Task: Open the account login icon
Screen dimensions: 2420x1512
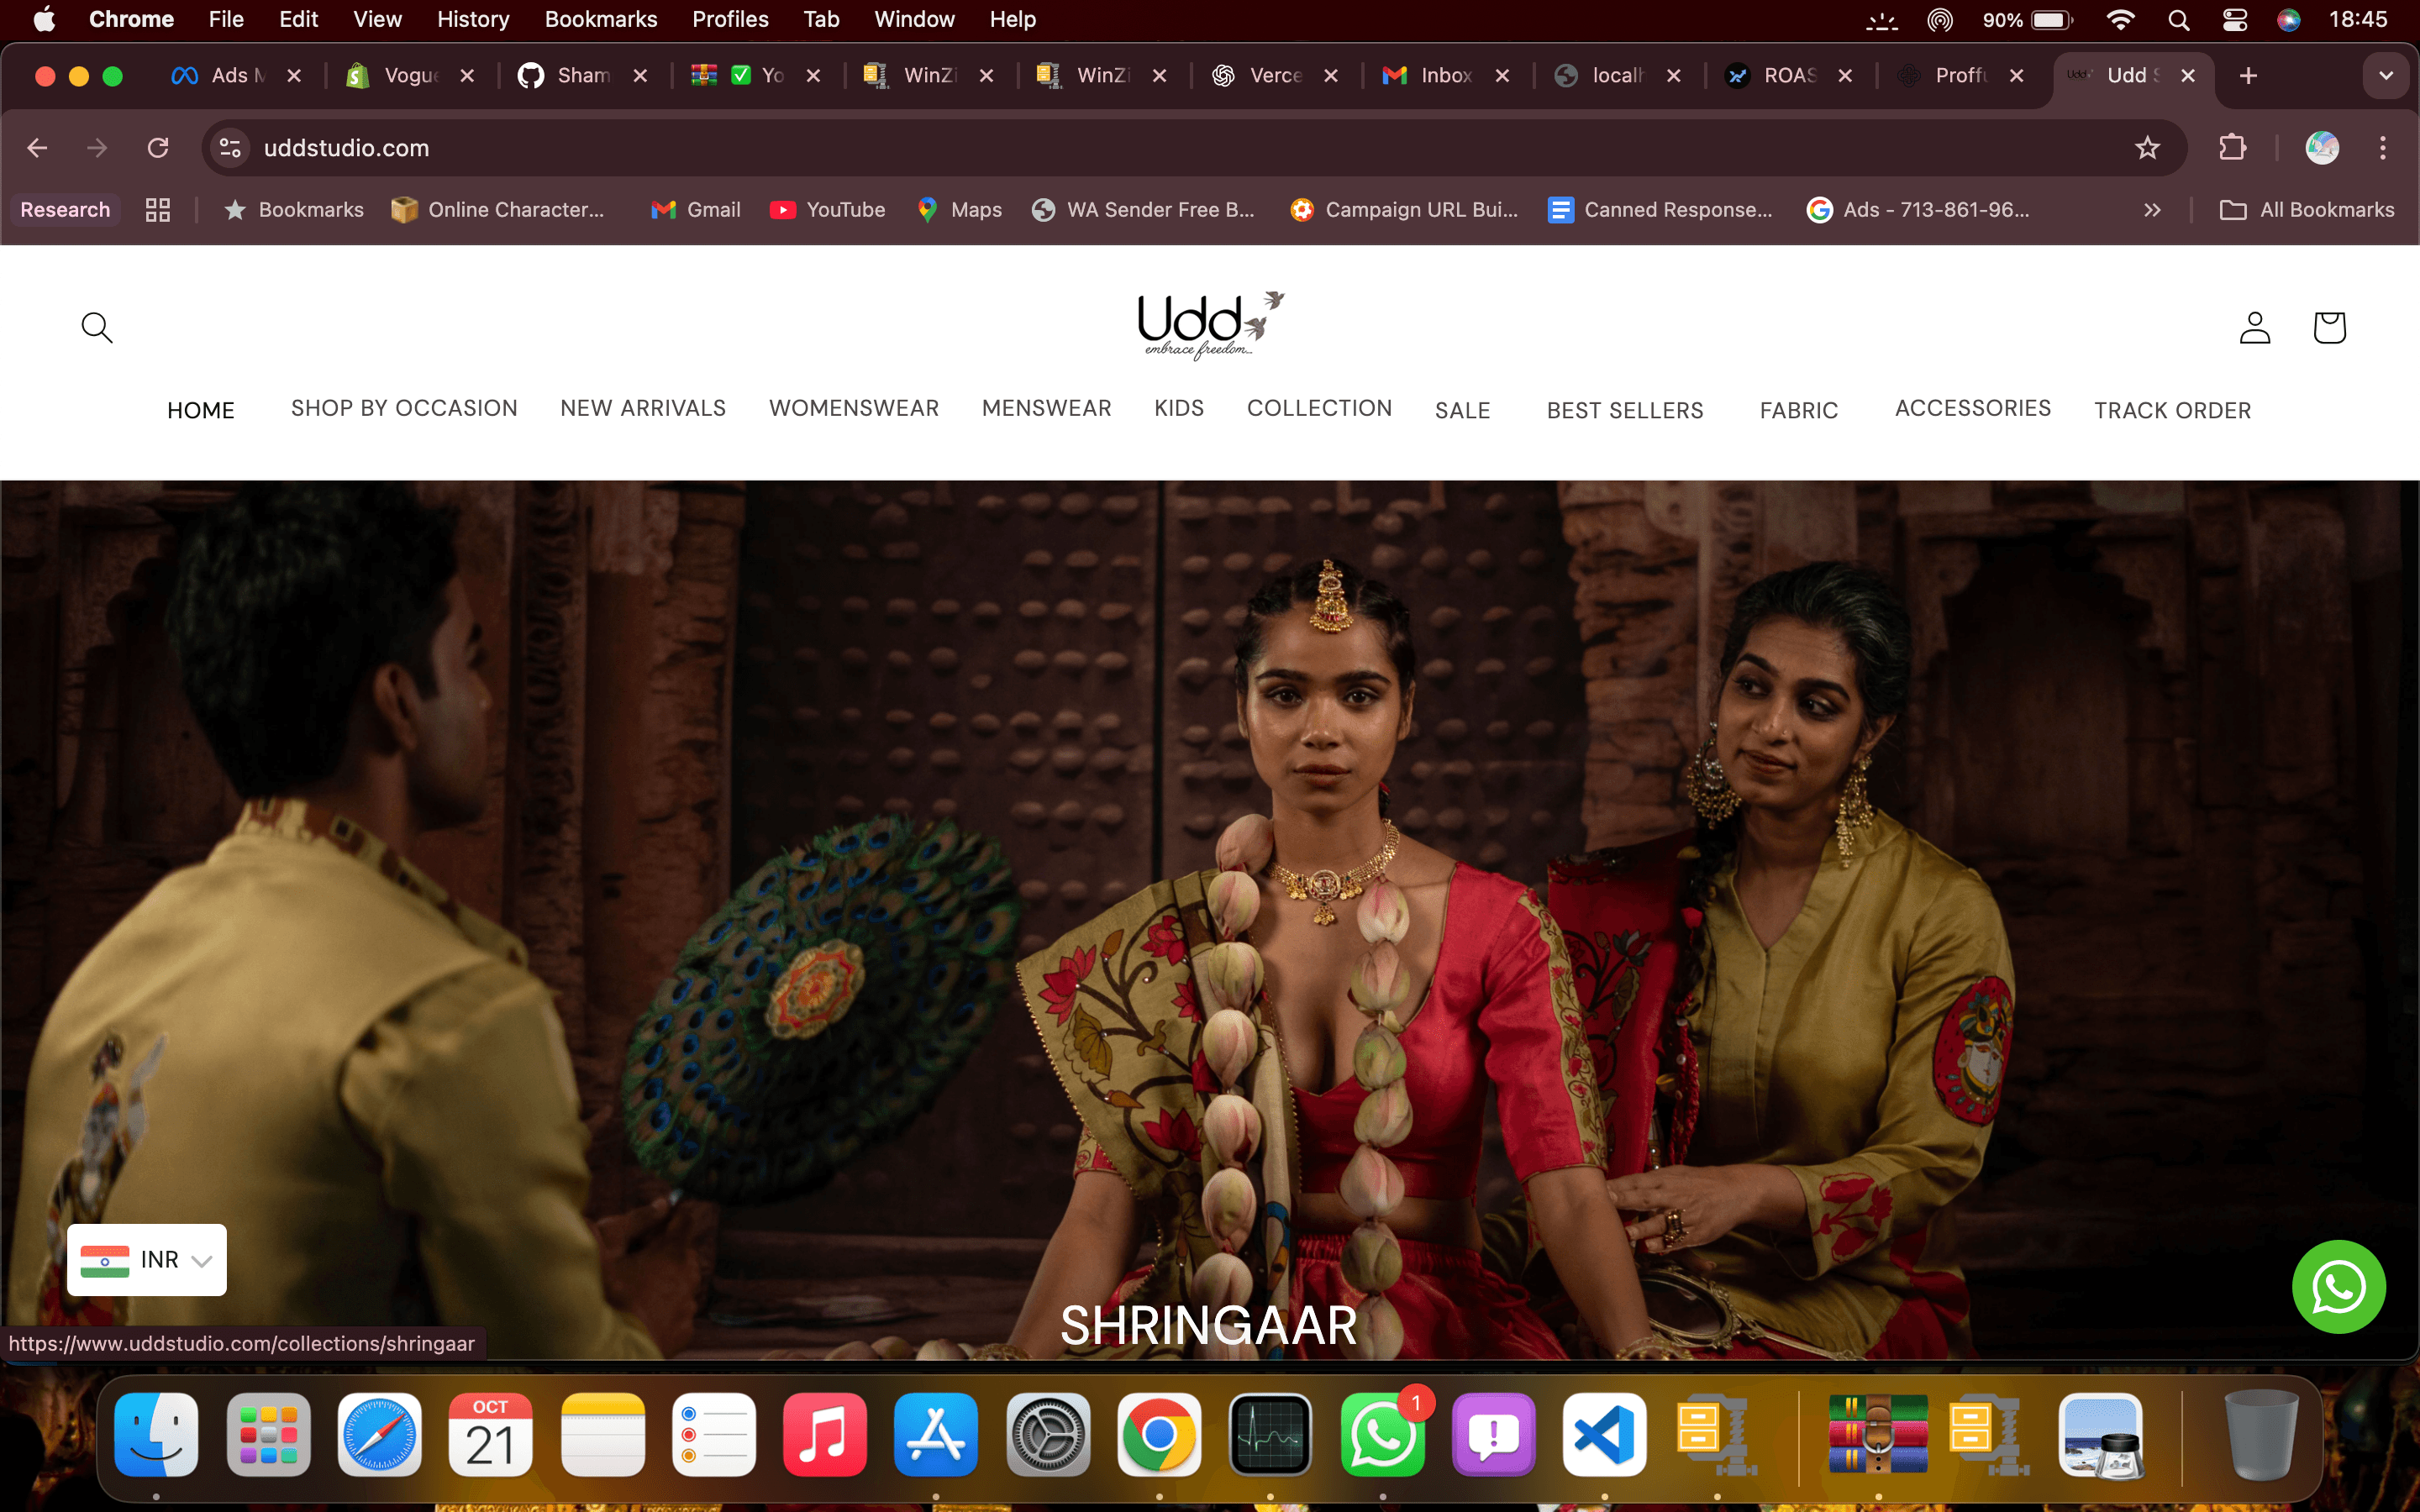Action: 2254,327
